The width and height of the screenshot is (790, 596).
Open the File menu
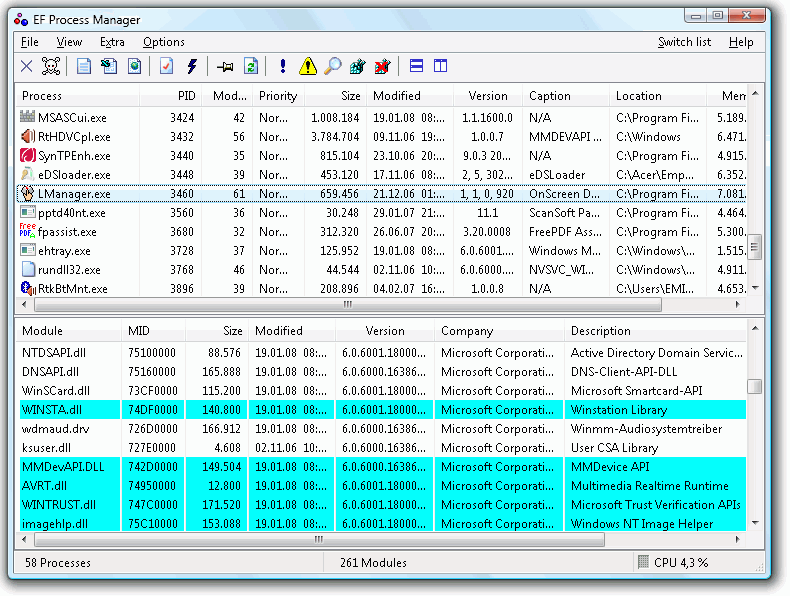[x=30, y=42]
